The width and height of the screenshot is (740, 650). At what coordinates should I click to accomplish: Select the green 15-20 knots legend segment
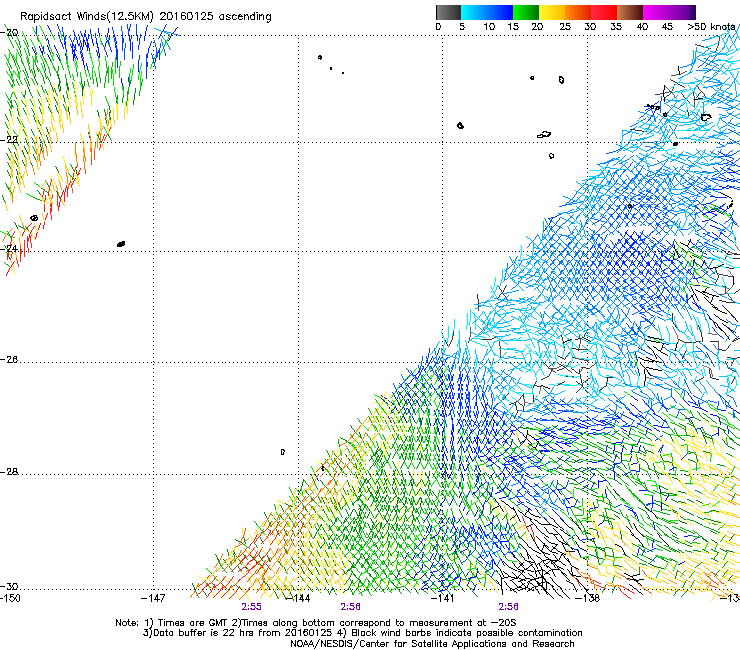tap(526, 12)
